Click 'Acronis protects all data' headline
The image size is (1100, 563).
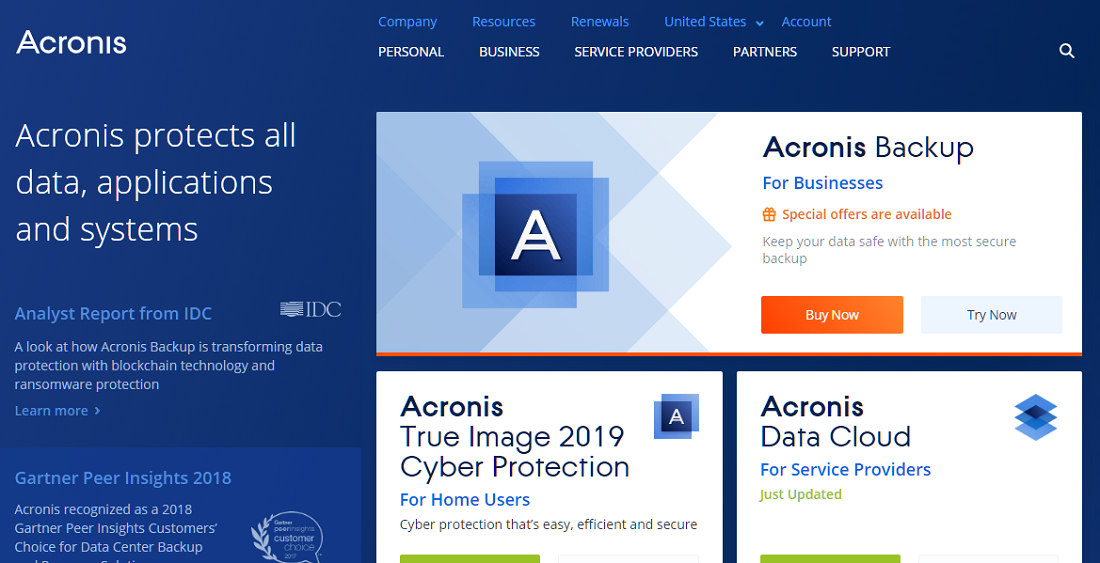[x=156, y=182]
